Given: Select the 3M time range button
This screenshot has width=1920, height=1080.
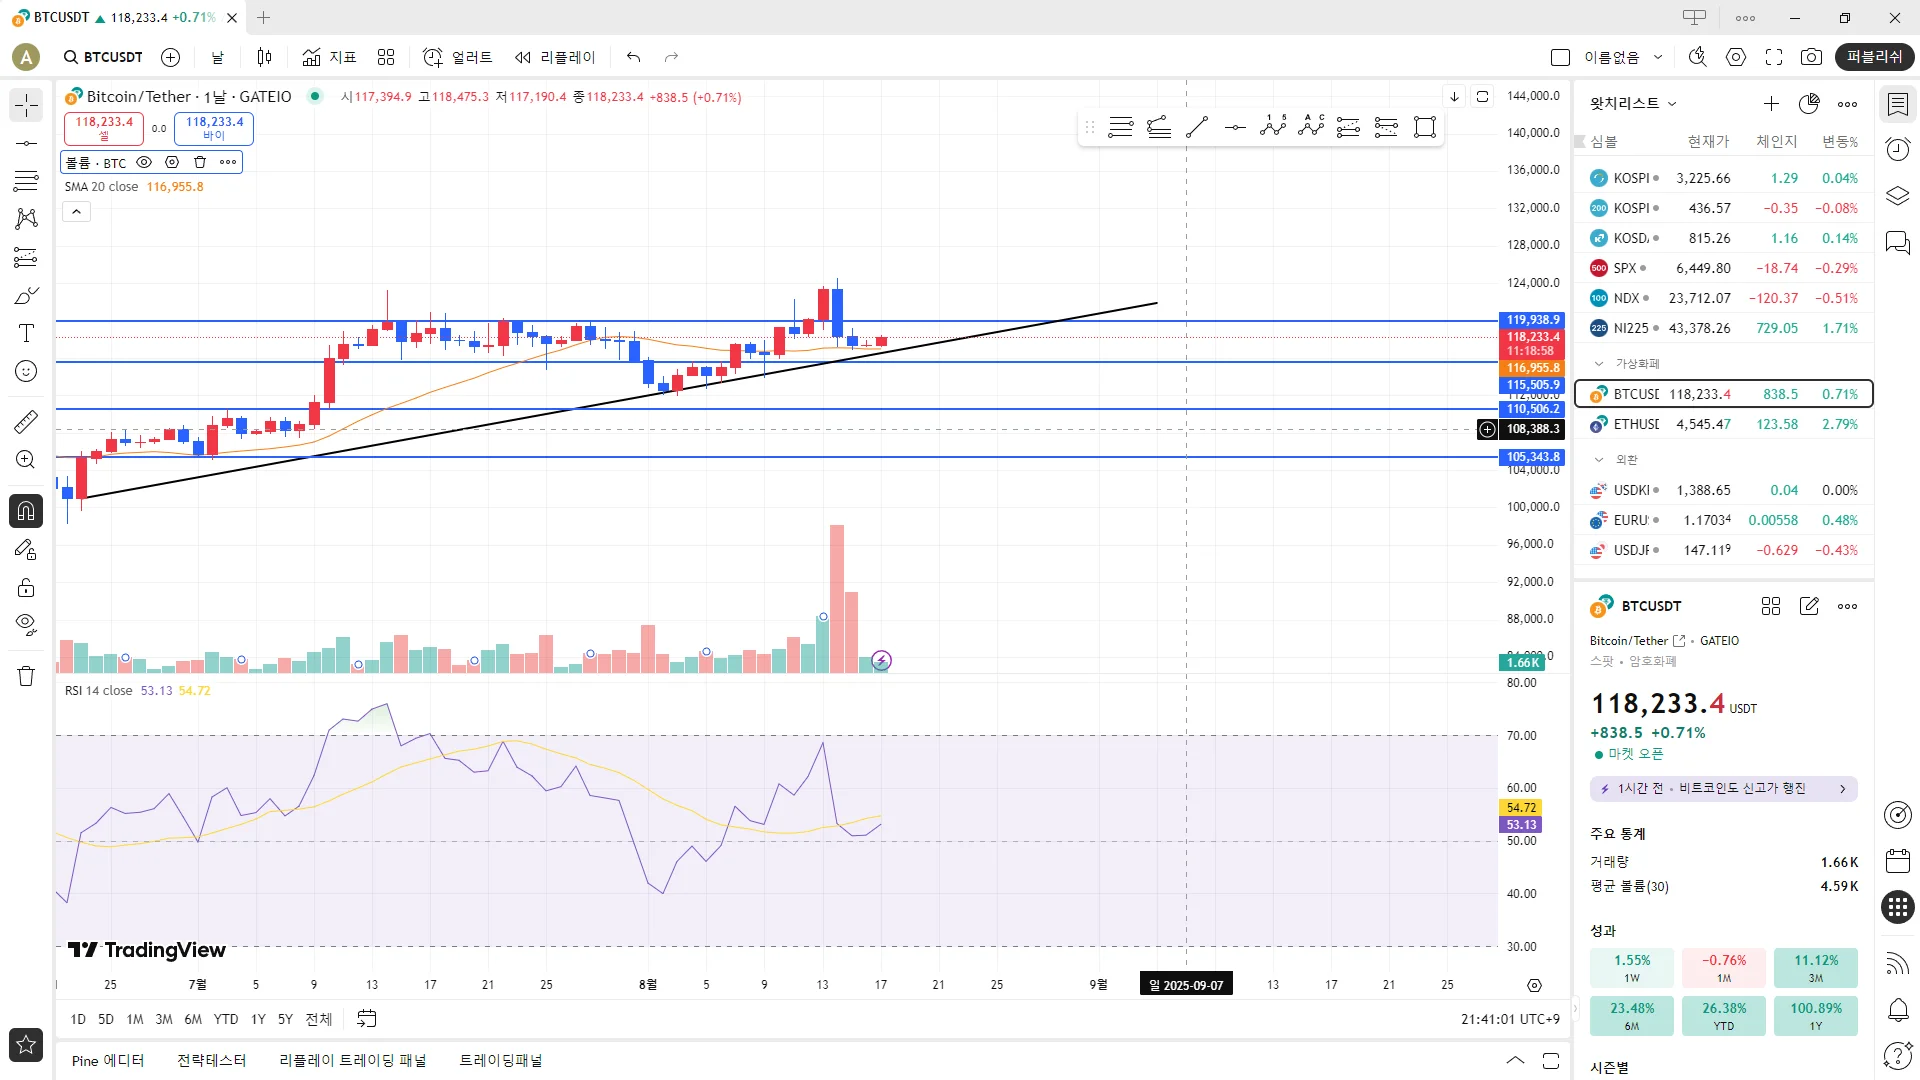Looking at the screenshot, I should (x=164, y=1019).
